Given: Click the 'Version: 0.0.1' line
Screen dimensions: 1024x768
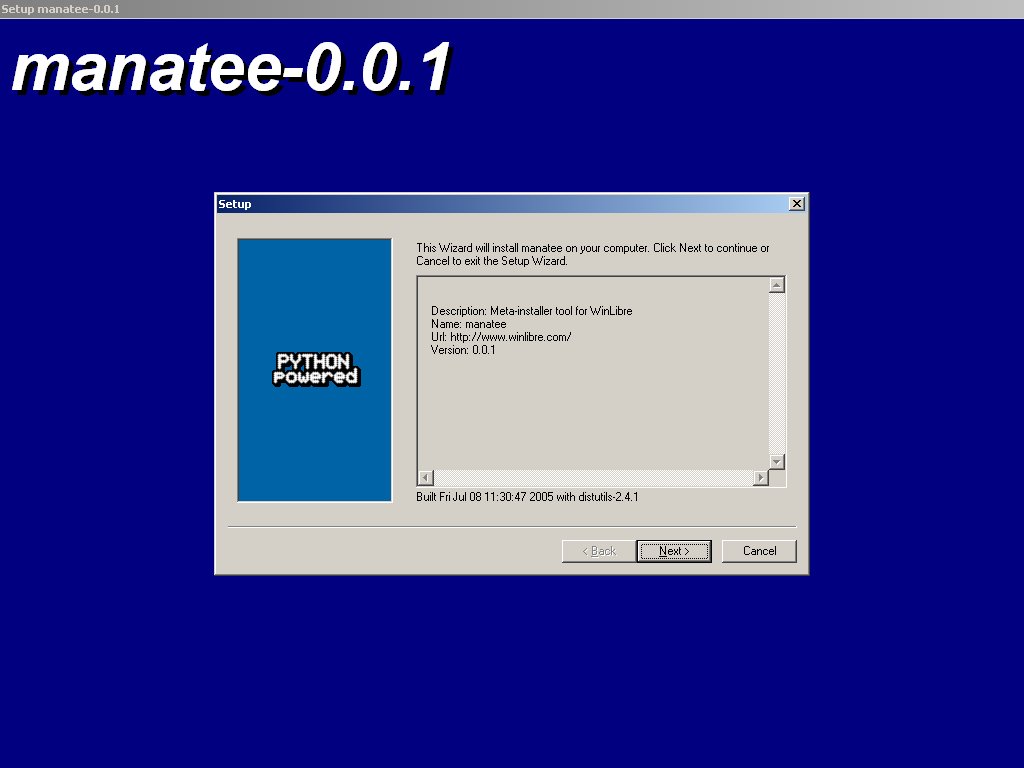Looking at the screenshot, I should tap(463, 350).
